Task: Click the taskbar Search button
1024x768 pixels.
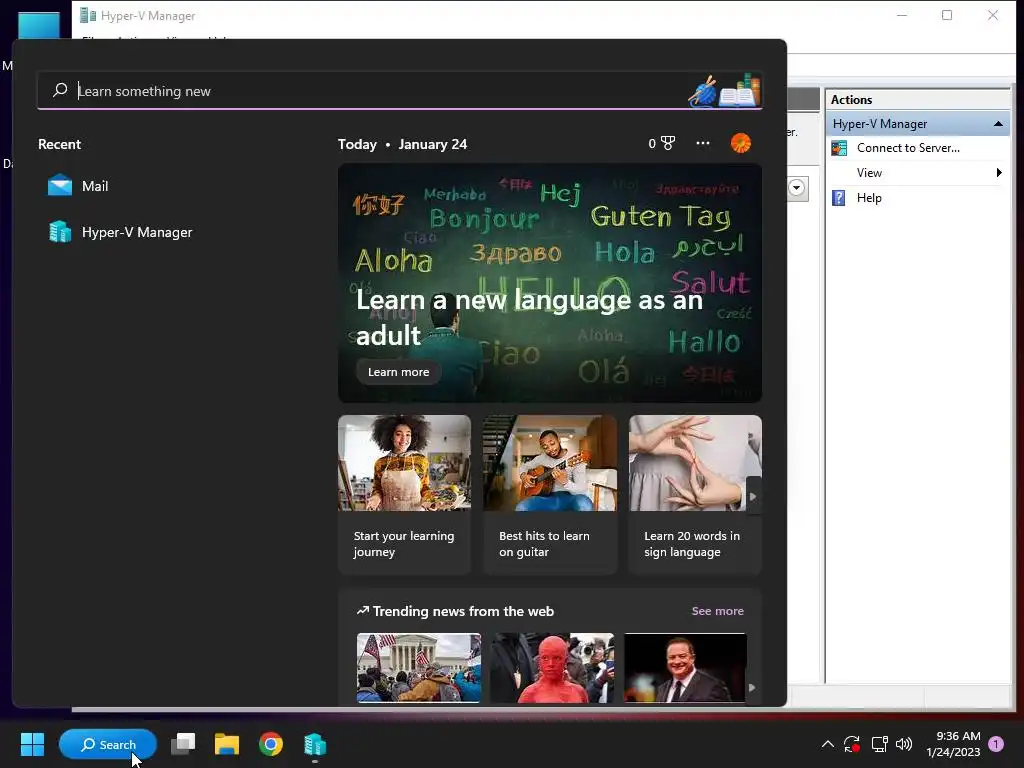Action: (x=108, y=744)
